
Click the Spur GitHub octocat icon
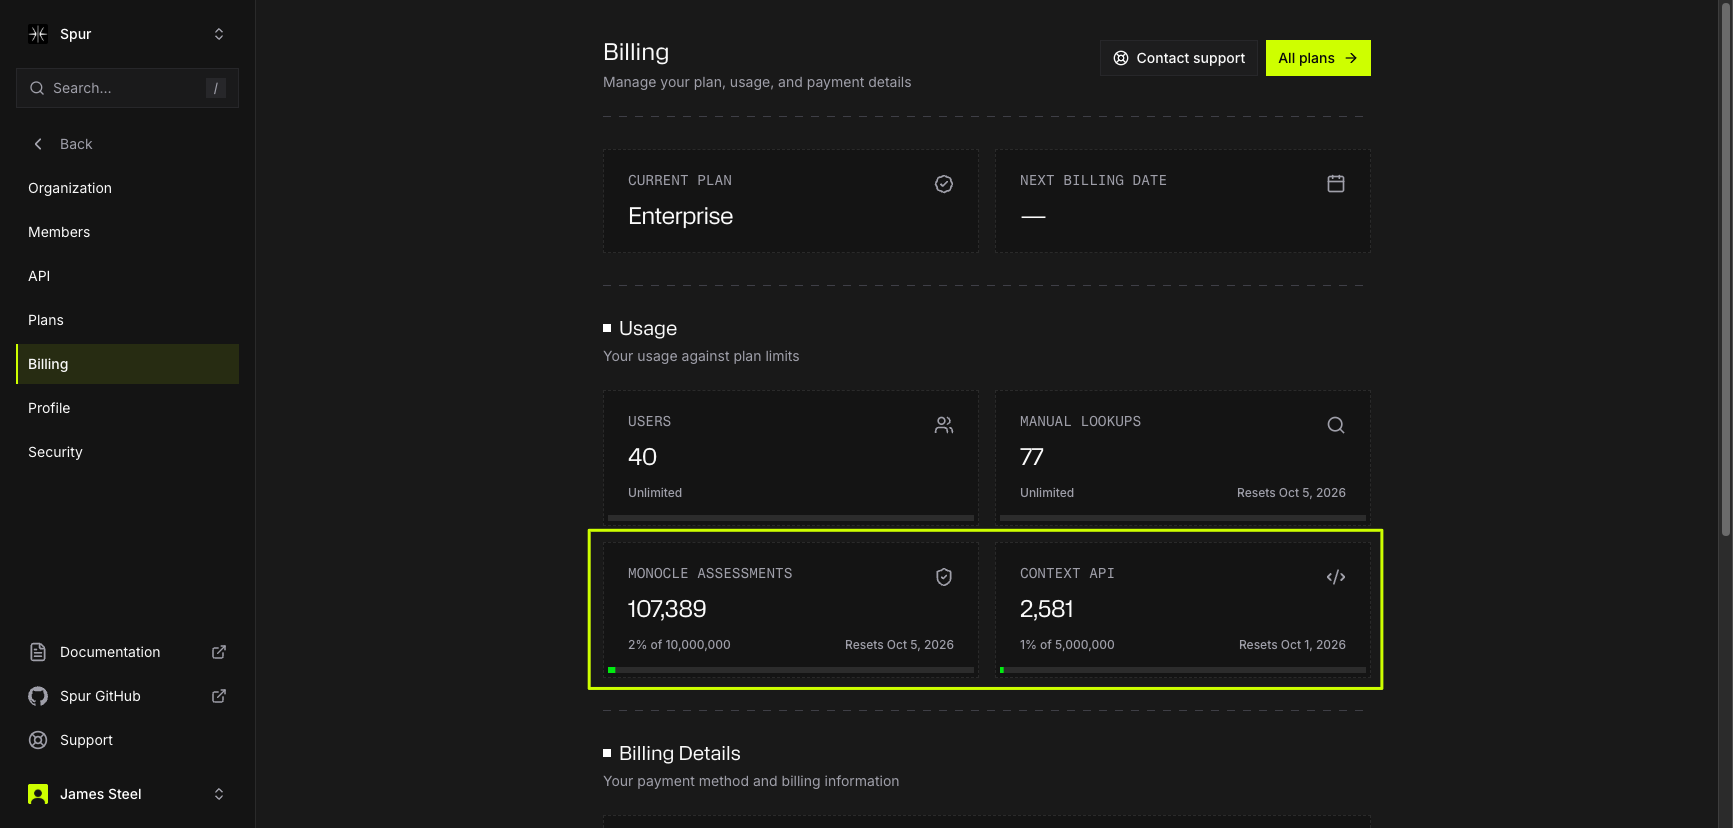(38, 696)
